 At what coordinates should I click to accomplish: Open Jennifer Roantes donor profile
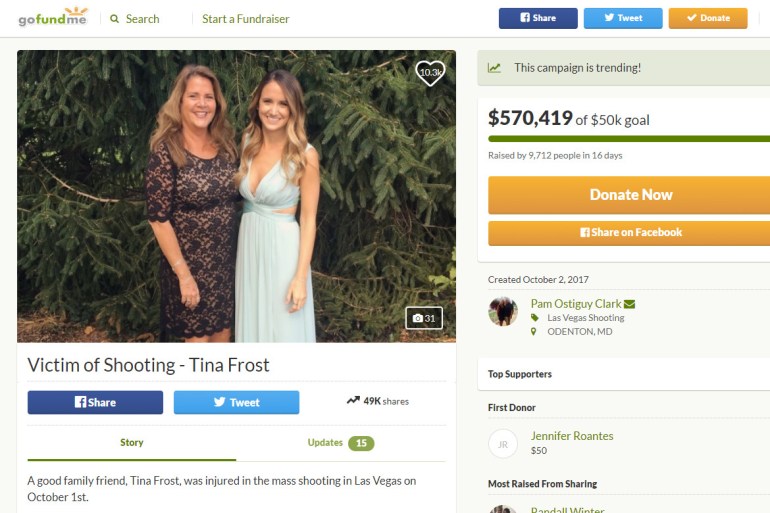[572, 436]
